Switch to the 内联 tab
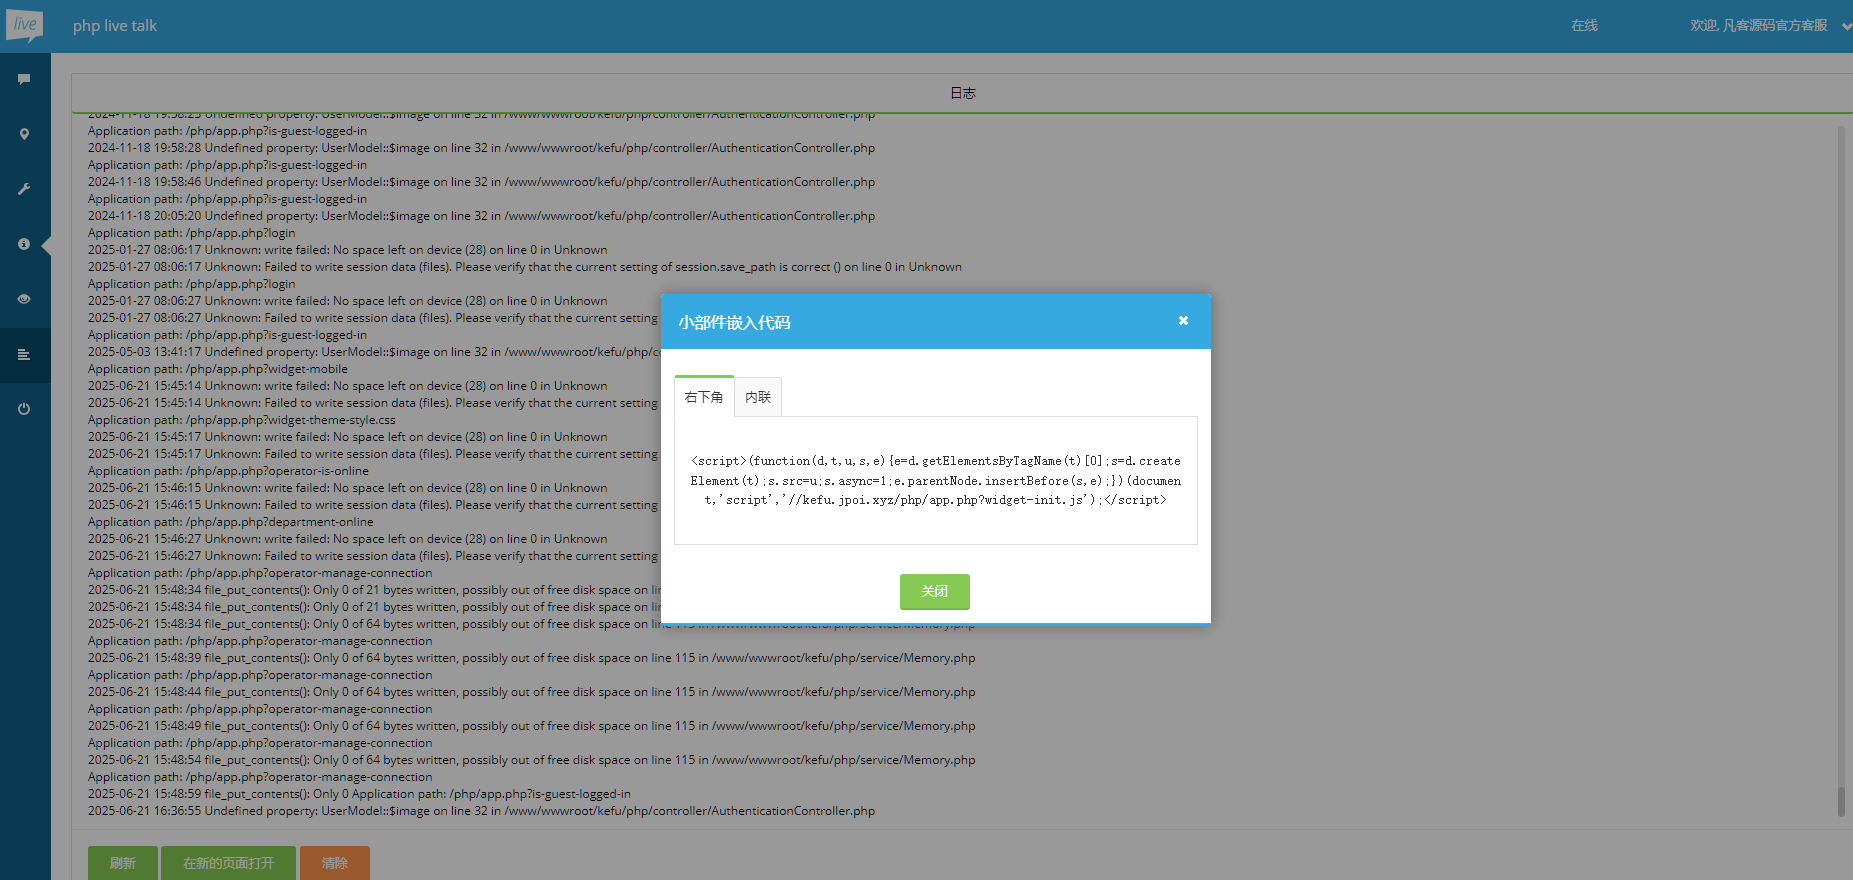 [758, 397]
